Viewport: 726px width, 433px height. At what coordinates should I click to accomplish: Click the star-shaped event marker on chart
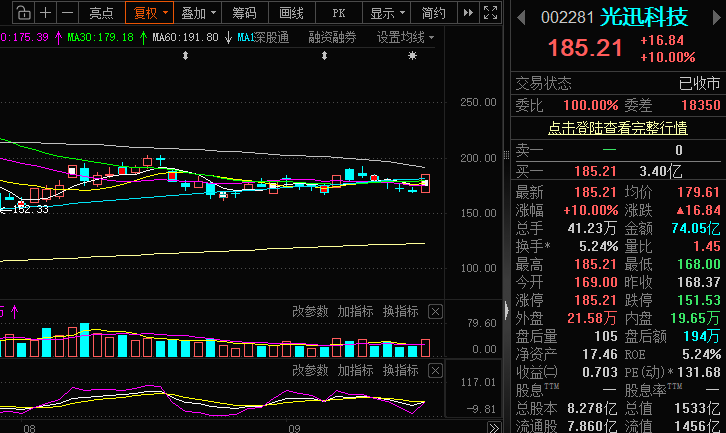(412, 56)
